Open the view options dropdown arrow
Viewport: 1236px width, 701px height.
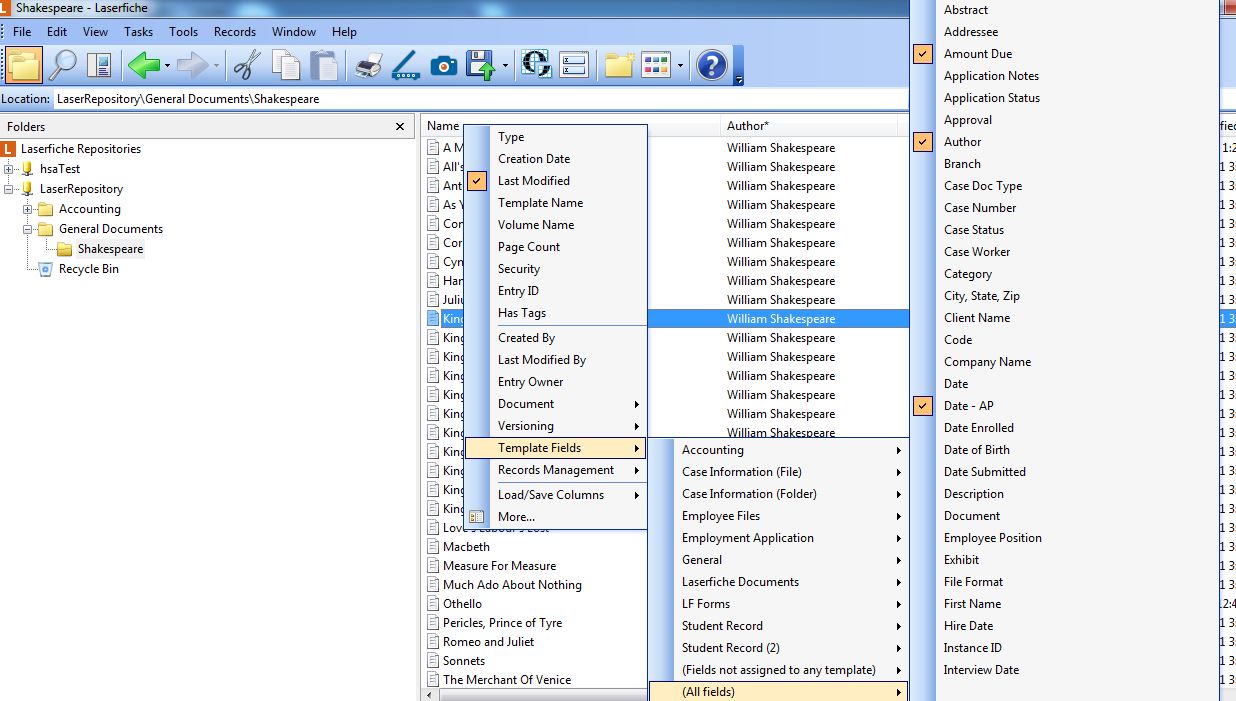point(680,66)
